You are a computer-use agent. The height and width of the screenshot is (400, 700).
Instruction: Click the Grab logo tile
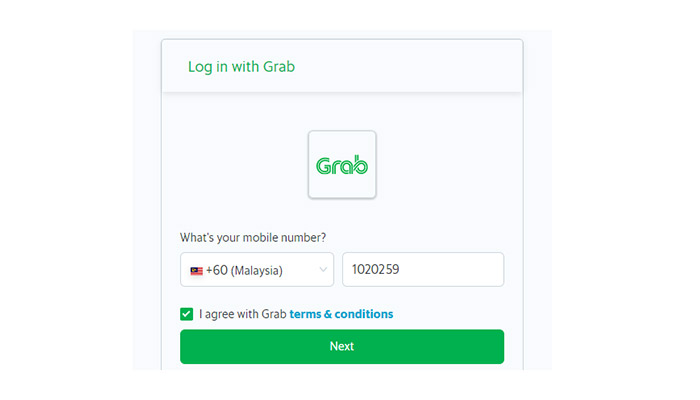tap(342, 164)
